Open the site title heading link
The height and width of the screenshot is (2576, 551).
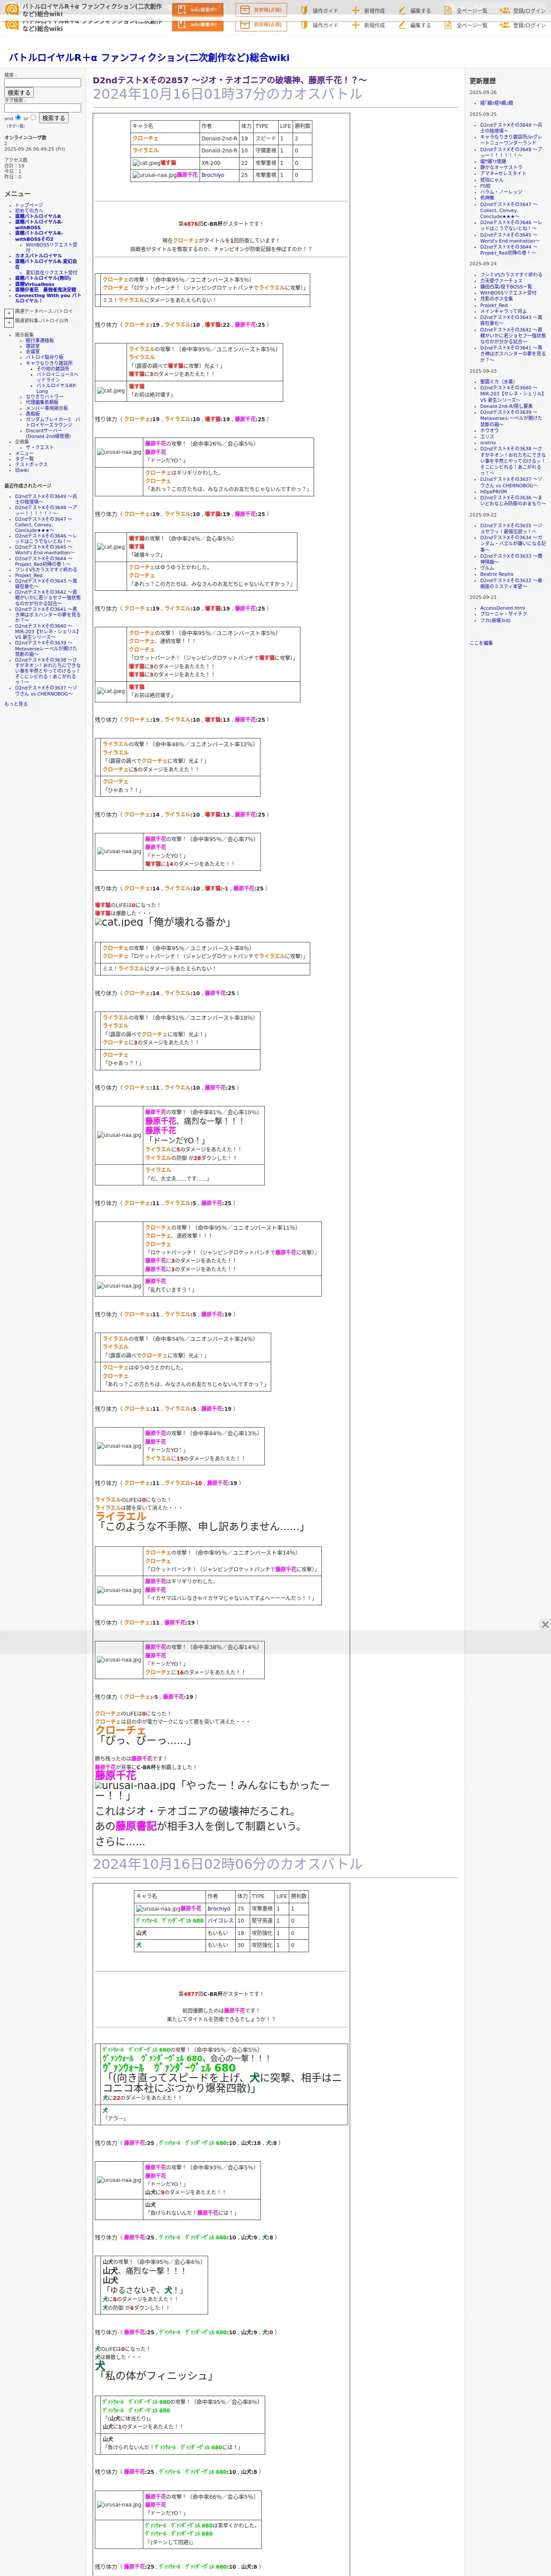point(149,58)
